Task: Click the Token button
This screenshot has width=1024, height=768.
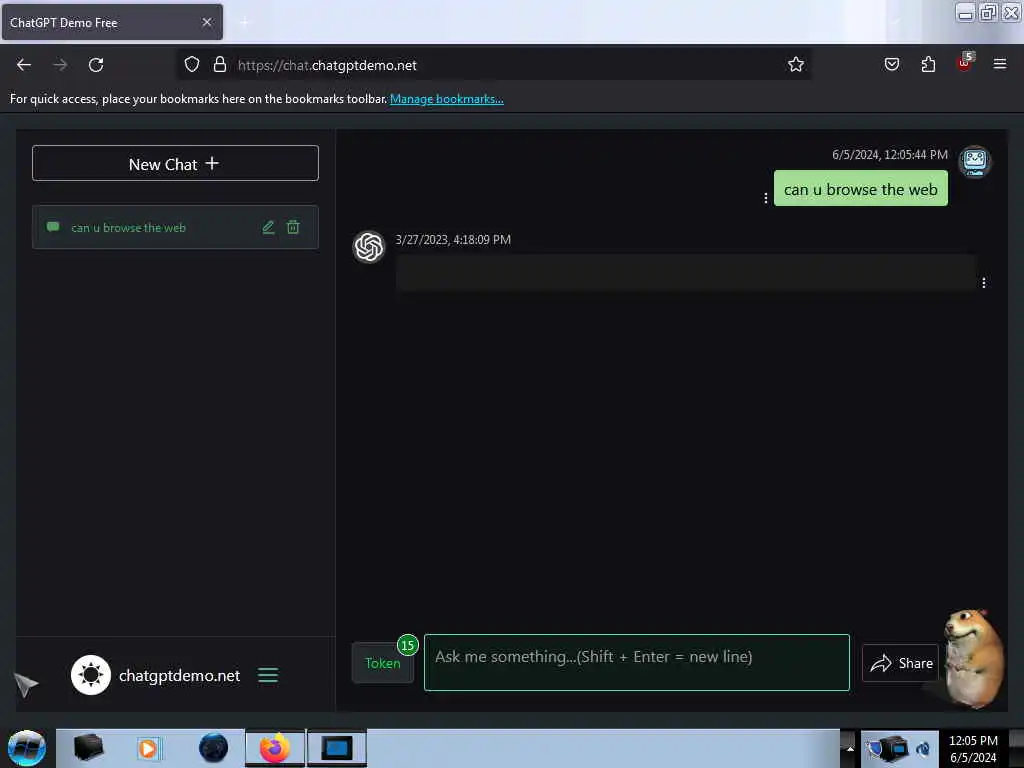Action: [x=383, y=664]
